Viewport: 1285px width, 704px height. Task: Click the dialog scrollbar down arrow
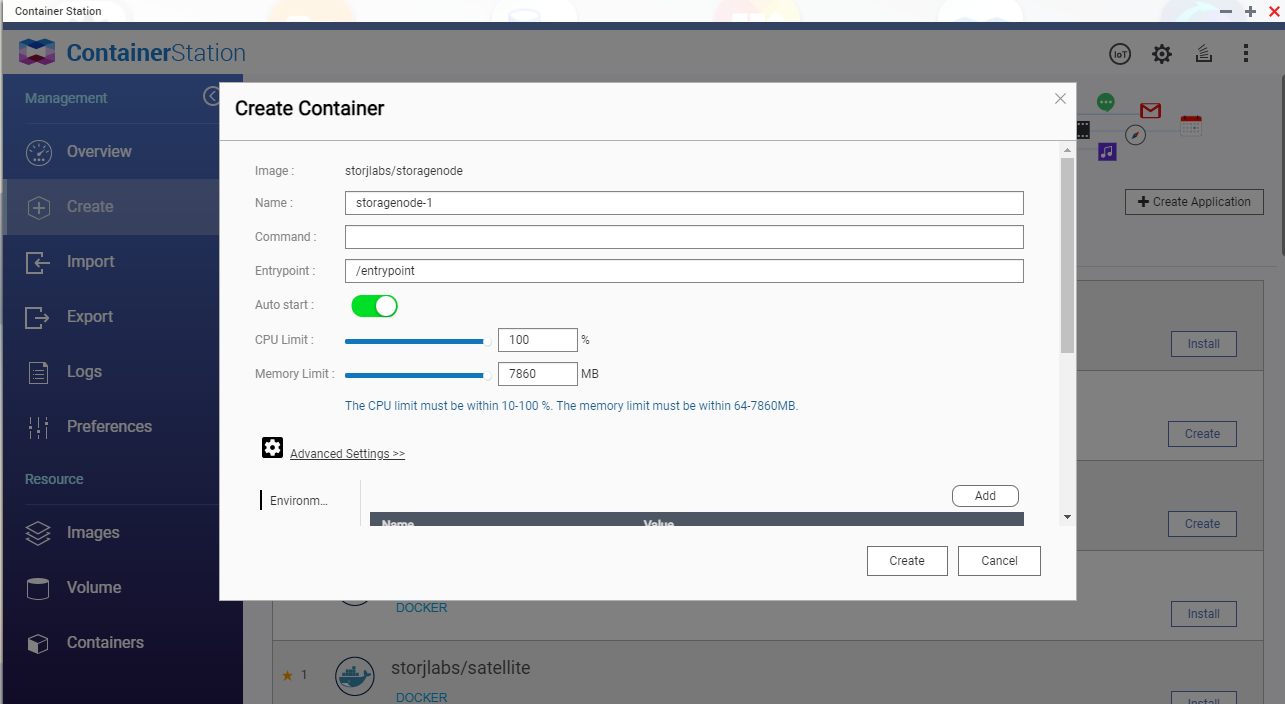[1067, 517]
